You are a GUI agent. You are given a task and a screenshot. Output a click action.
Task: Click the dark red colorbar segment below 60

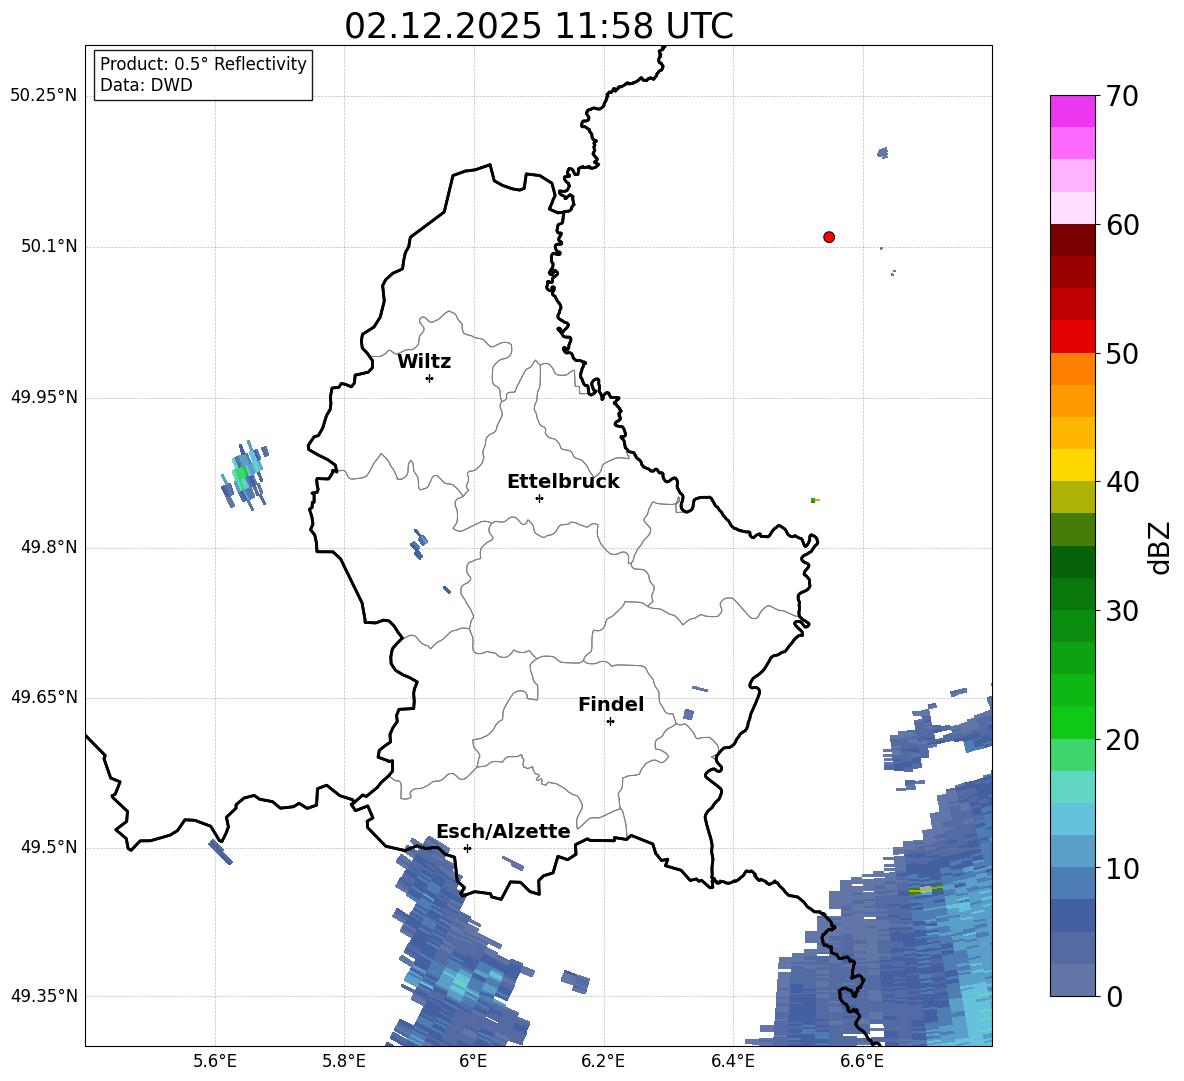pyautogui.click(x=1072, y=240)
